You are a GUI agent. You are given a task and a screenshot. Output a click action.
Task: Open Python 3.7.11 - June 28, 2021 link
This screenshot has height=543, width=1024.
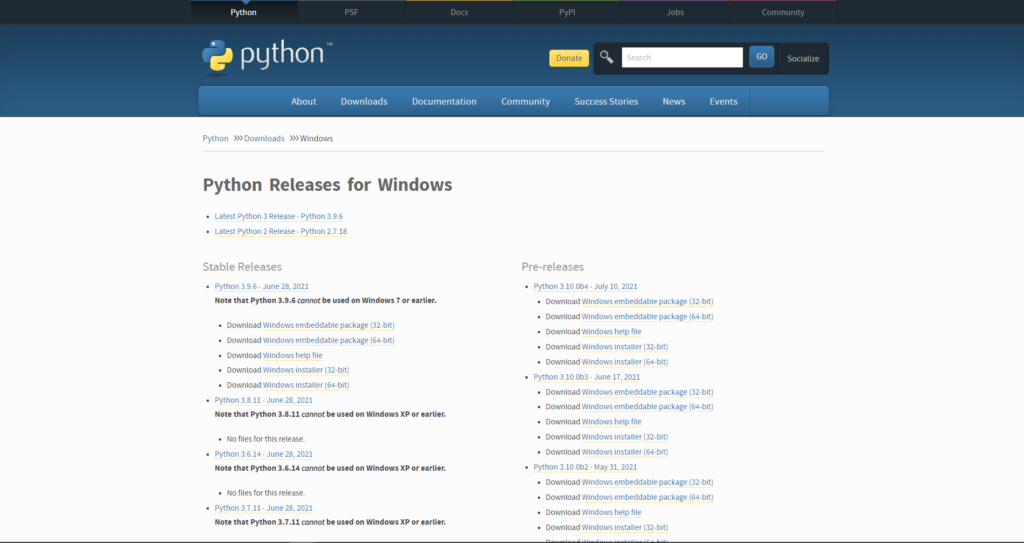coord(264,508)
